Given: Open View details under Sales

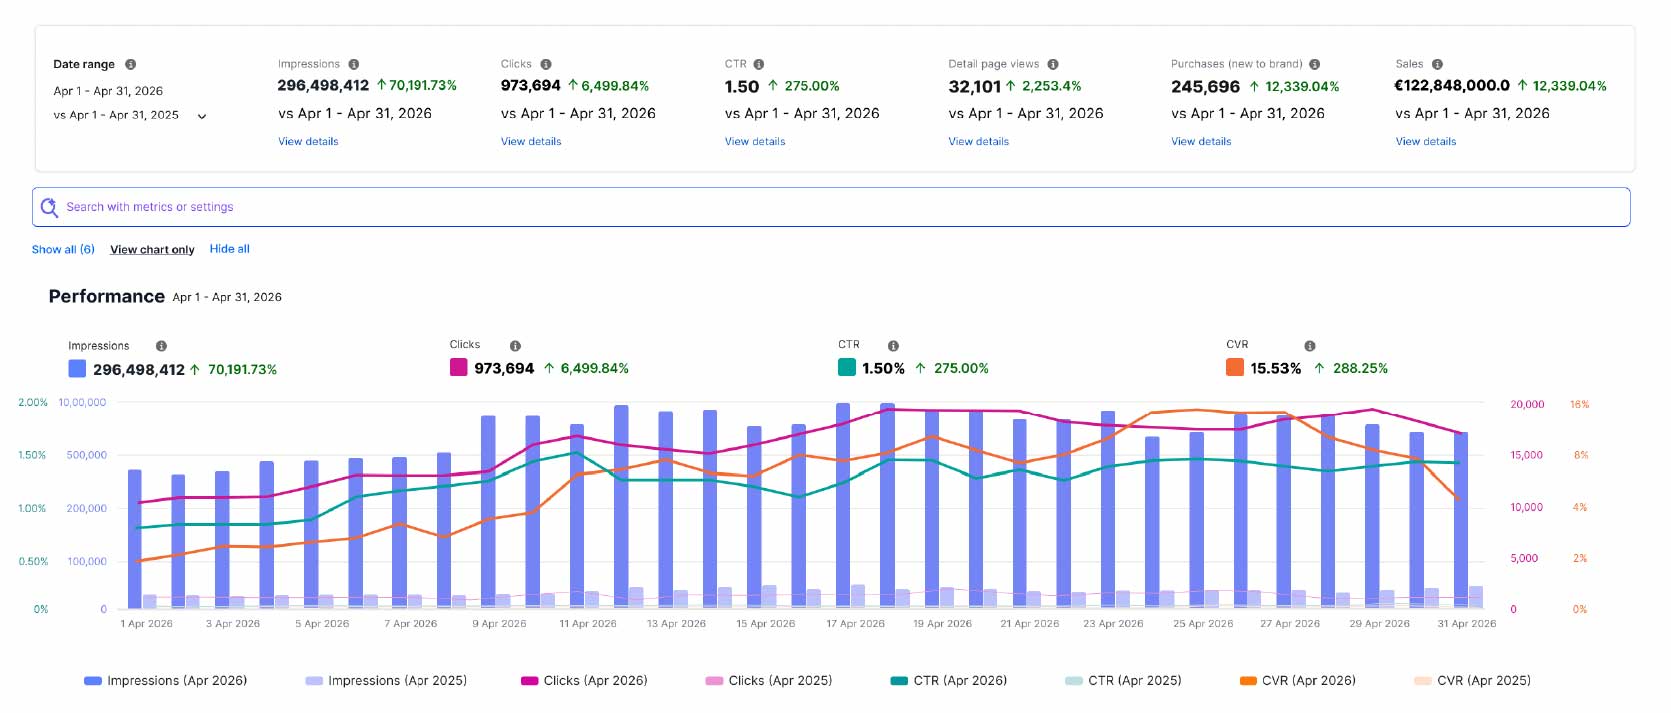Looking at the screenshot, I should [x=1426, y=142].
